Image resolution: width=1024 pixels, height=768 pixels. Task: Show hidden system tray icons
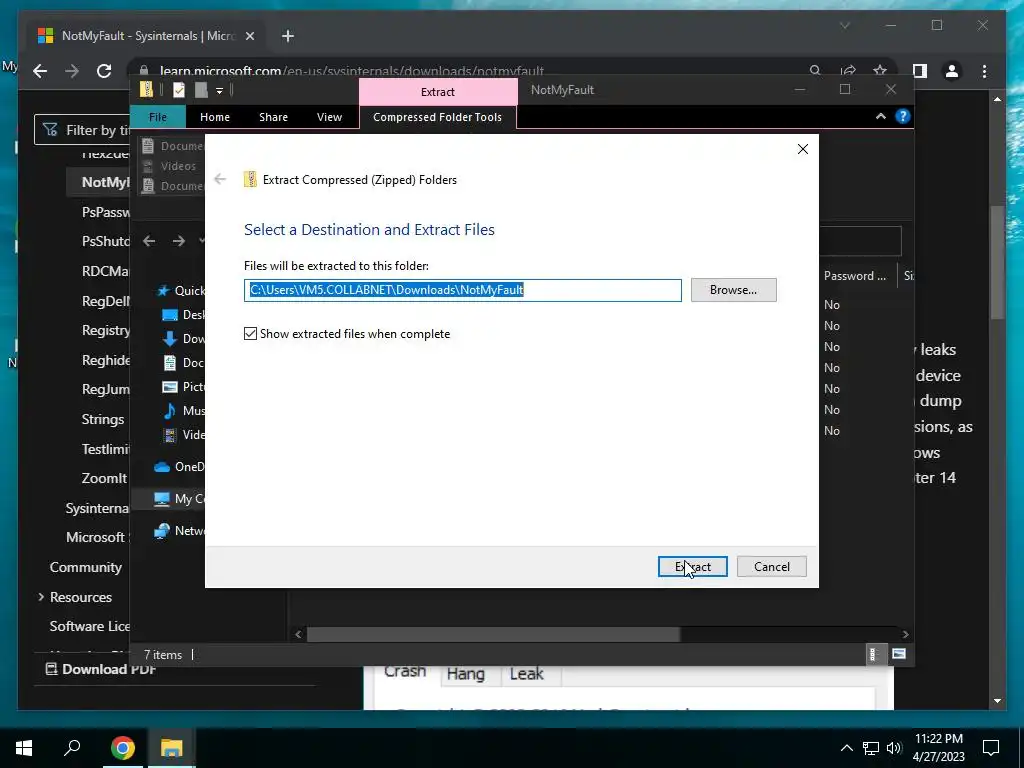846,748
